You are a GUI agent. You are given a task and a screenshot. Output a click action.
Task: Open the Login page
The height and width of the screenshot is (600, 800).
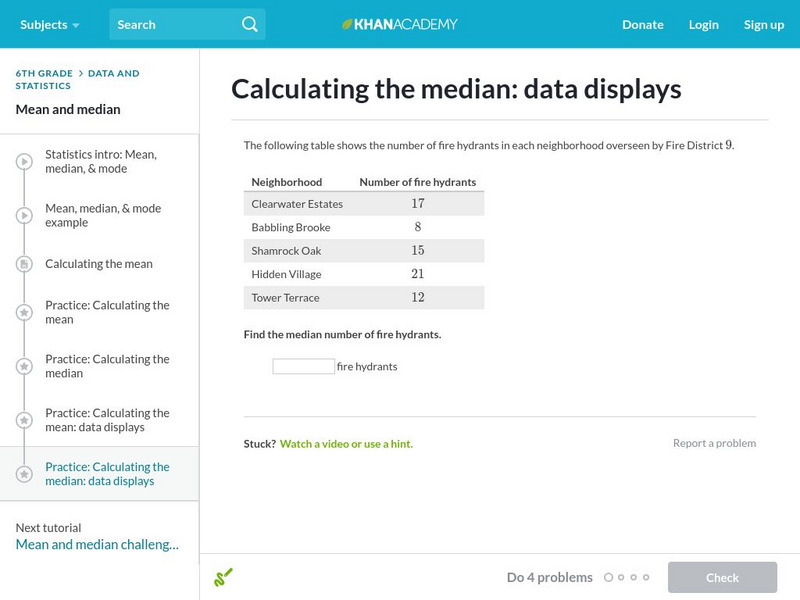[x=703, y=24]
